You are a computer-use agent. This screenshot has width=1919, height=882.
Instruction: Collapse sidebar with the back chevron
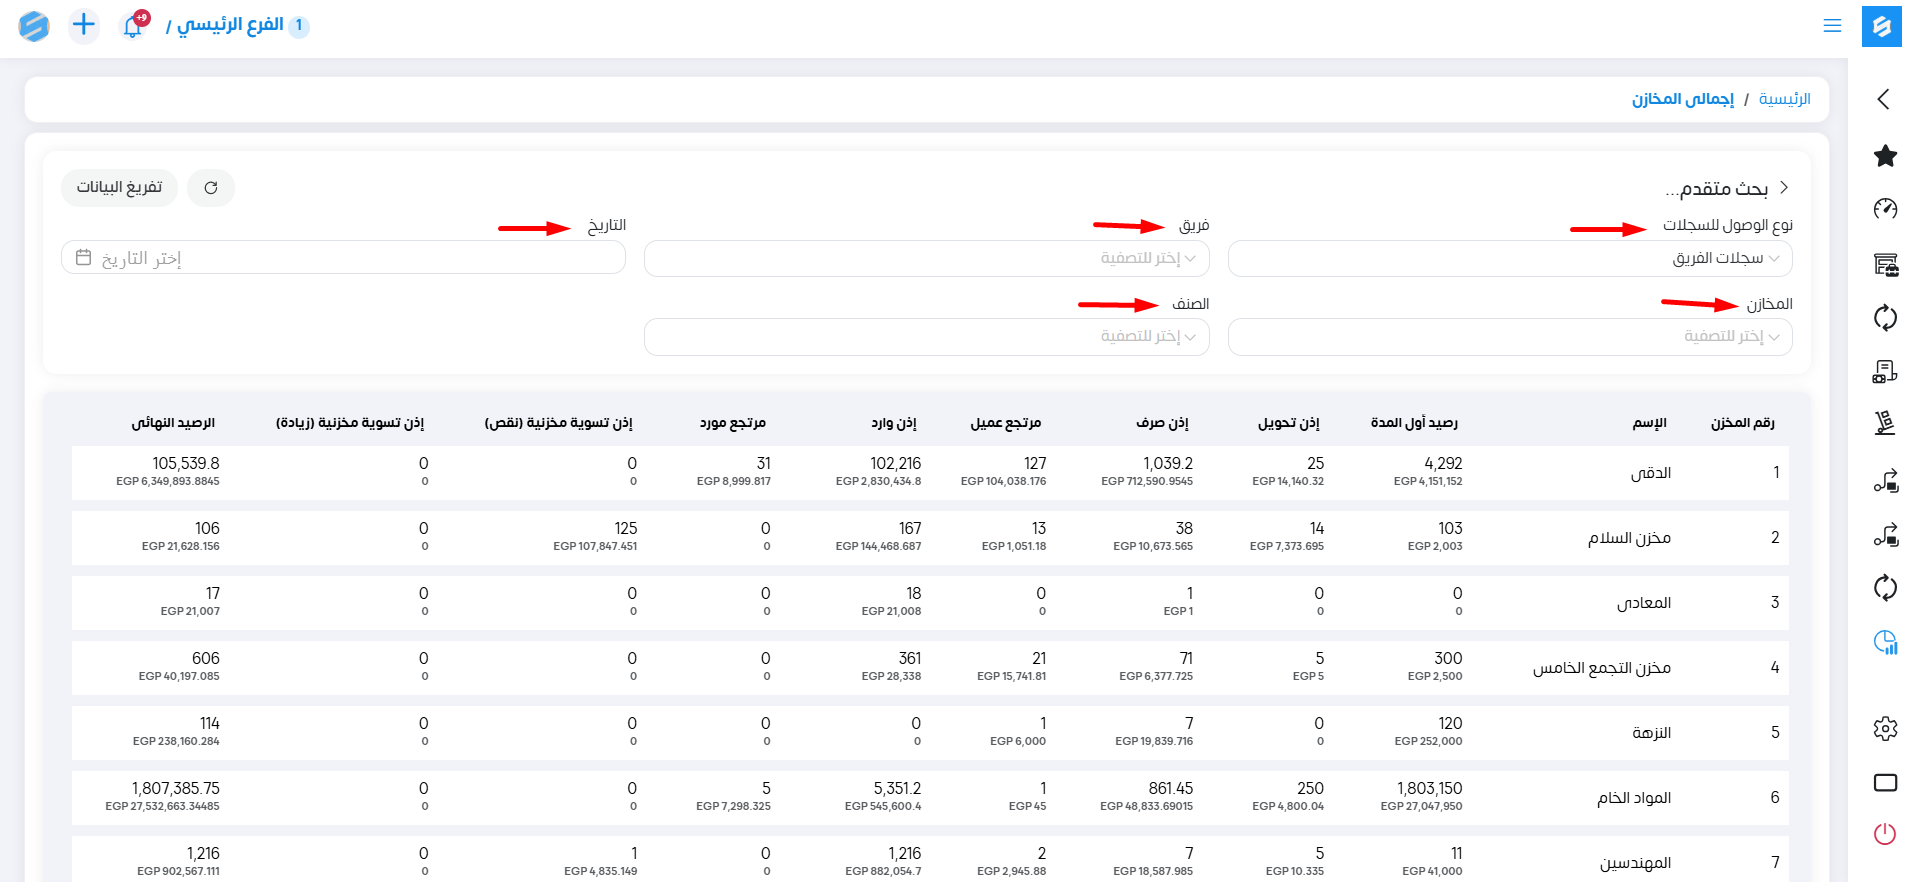[1884, 99]
